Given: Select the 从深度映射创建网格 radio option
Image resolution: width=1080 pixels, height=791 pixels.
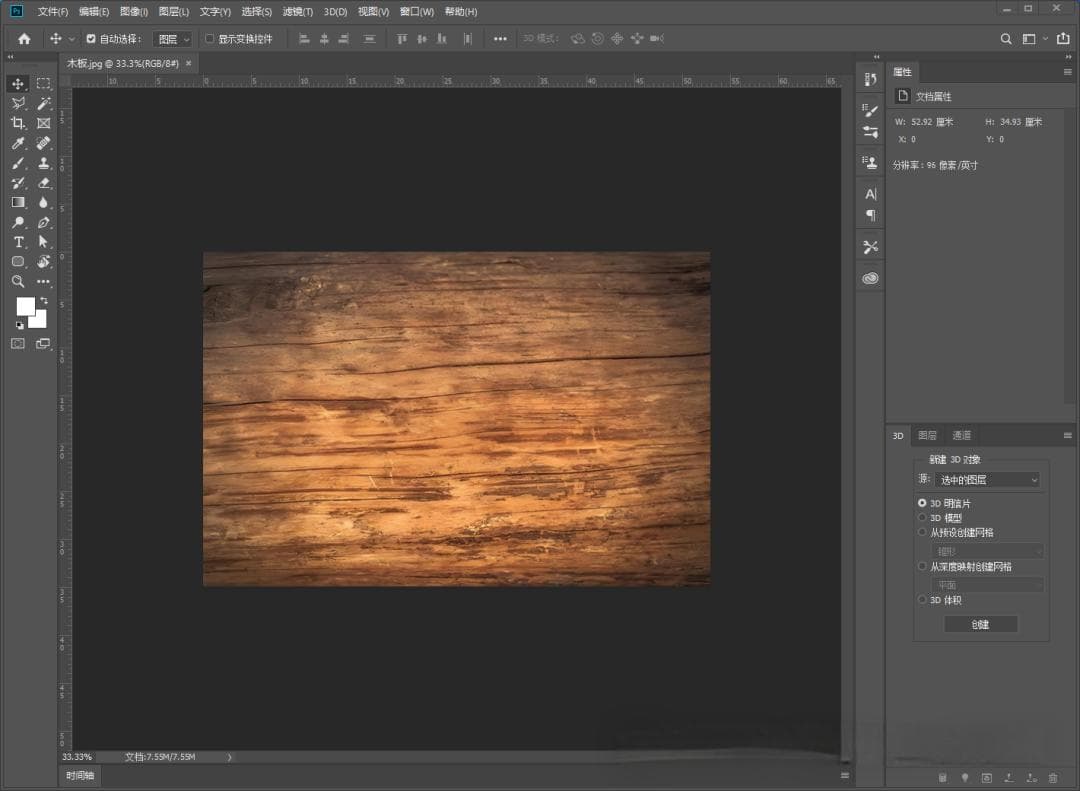Looking at the screenshot, I should click(x=922, y=566).
